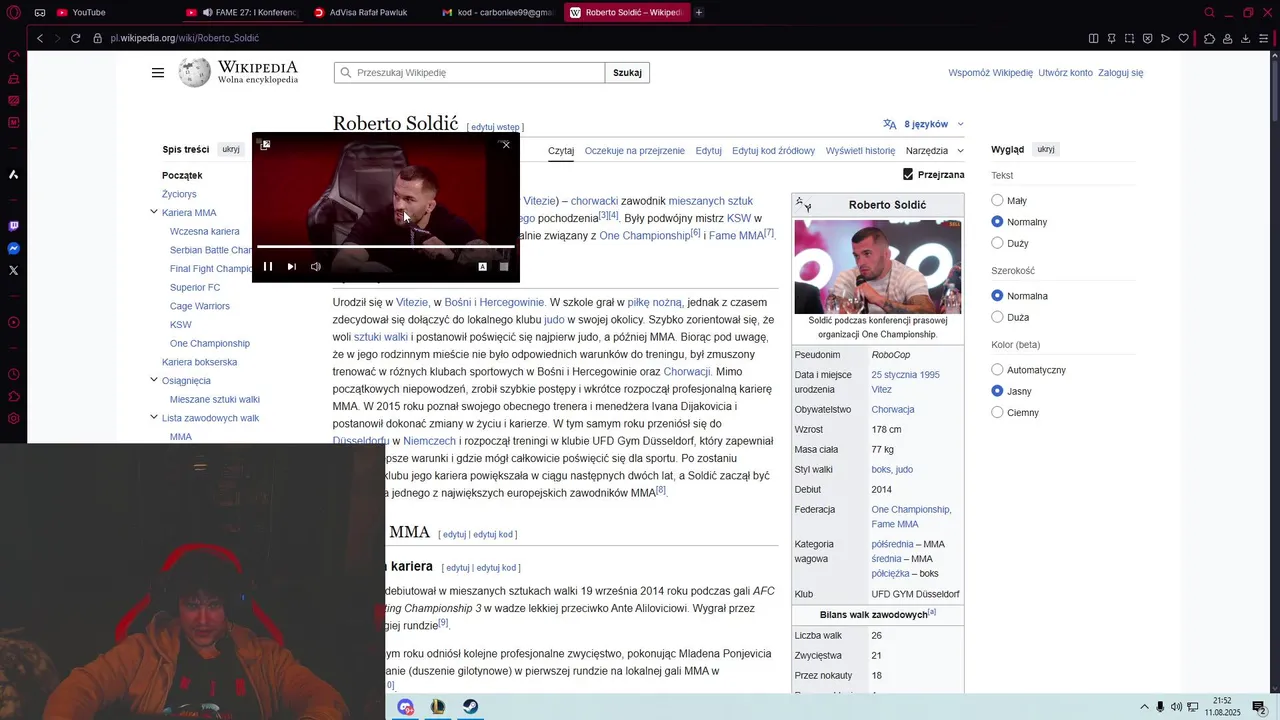Open the Narzędzia tools dropdown

tap(935, 151)
